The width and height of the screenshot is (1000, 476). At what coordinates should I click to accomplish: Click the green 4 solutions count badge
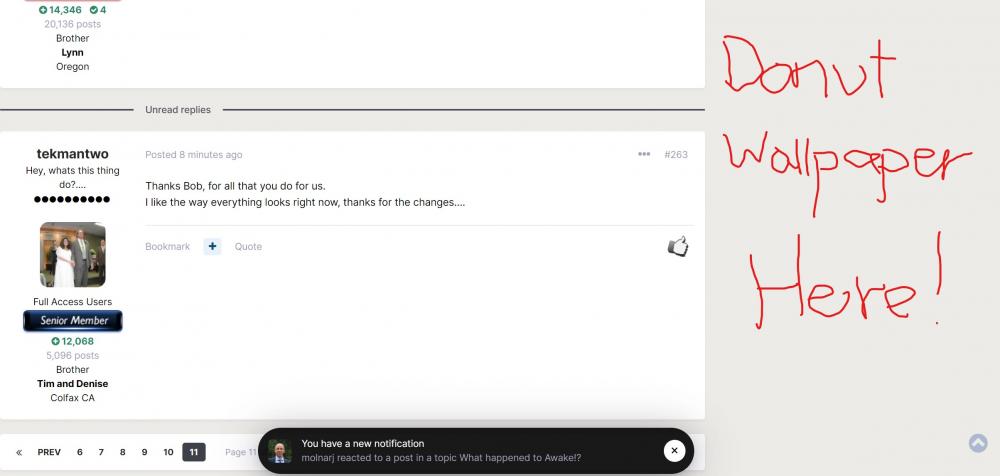[98, 10]
